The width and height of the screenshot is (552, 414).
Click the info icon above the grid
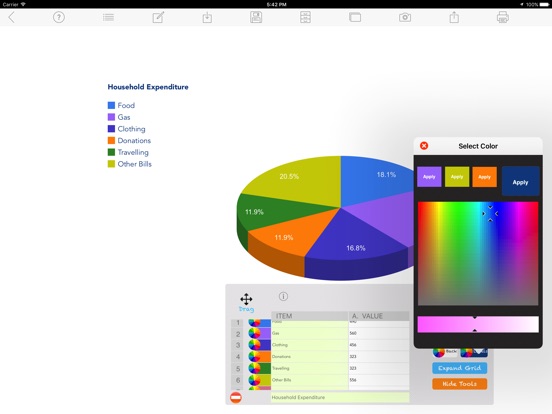[283, 296]
